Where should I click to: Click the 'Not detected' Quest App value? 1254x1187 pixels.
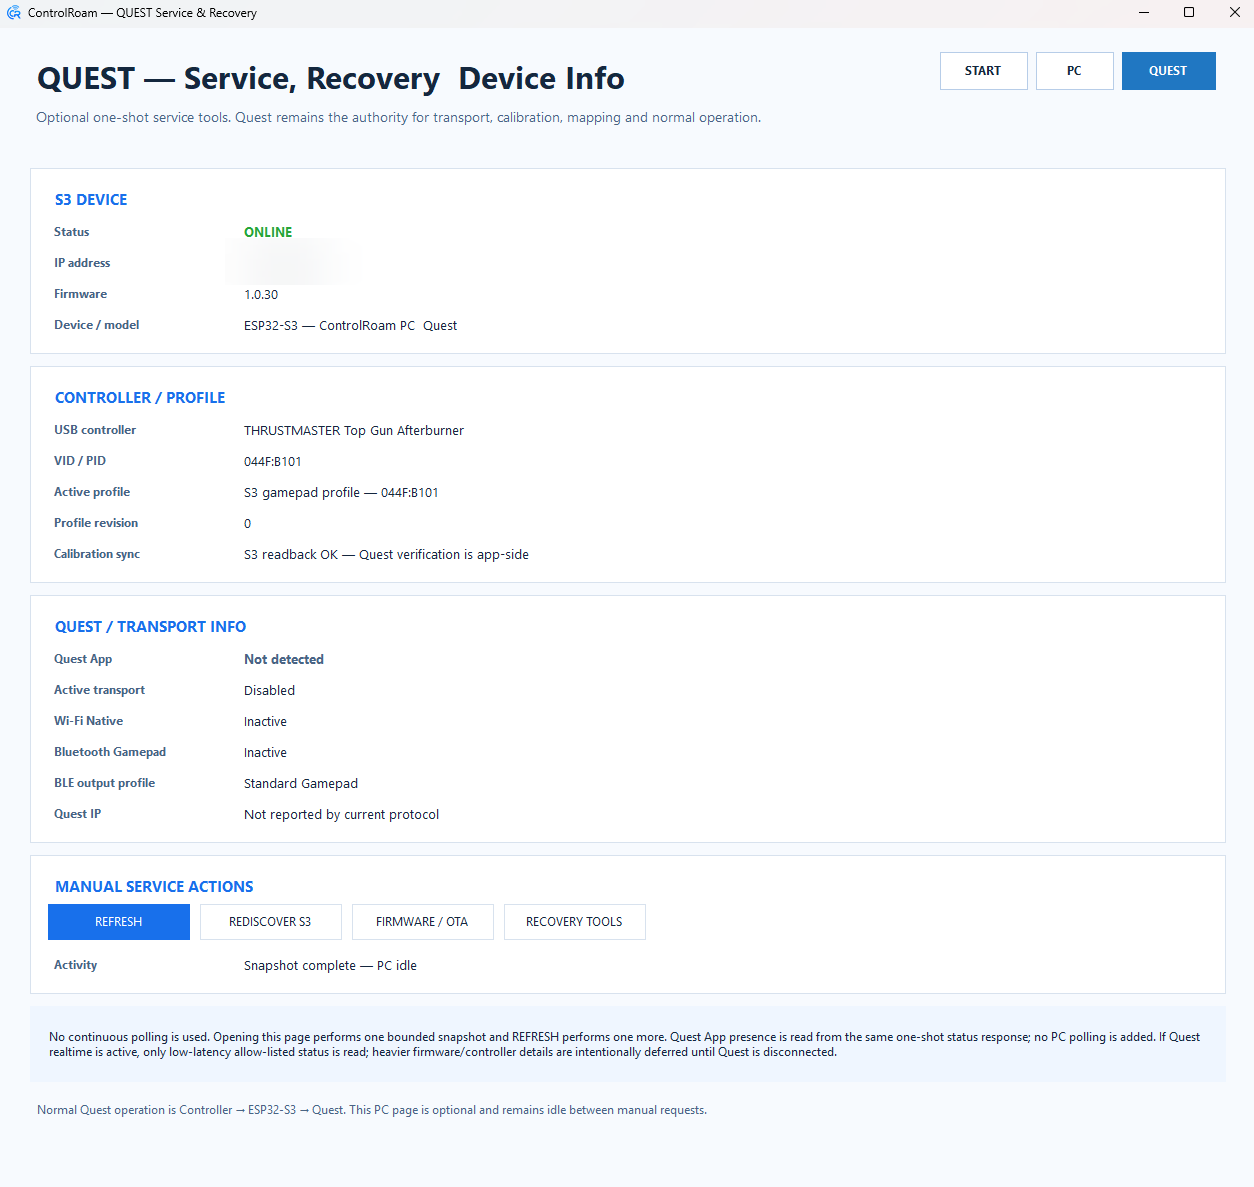284,660
